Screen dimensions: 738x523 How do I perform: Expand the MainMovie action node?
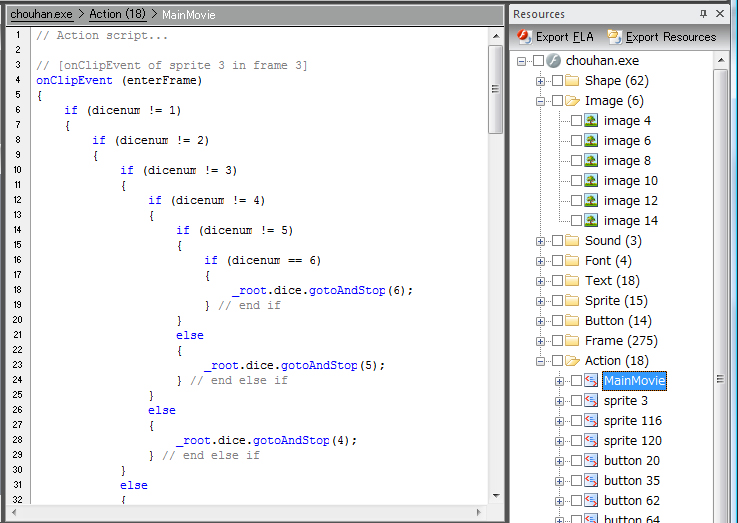click(x=559, y=381)
